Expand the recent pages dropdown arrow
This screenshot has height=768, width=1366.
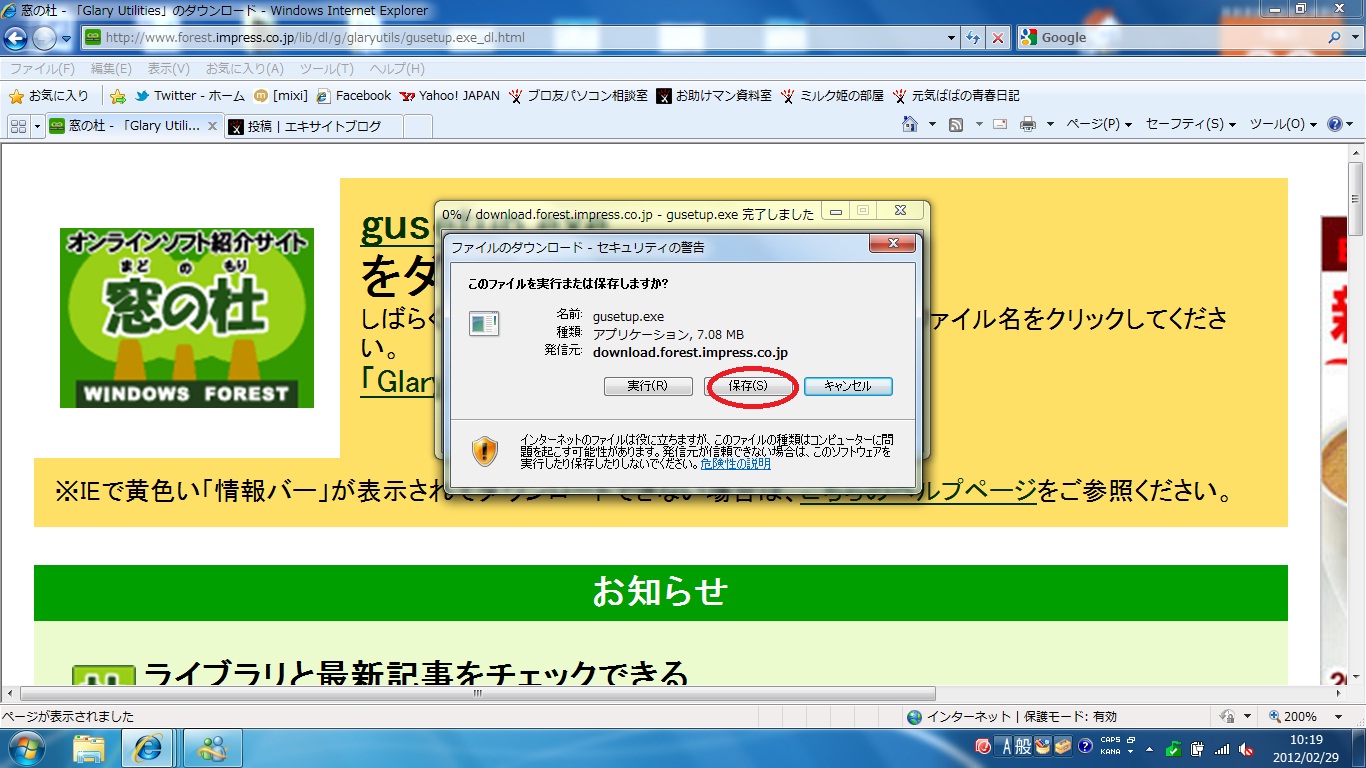coord(66,38)
